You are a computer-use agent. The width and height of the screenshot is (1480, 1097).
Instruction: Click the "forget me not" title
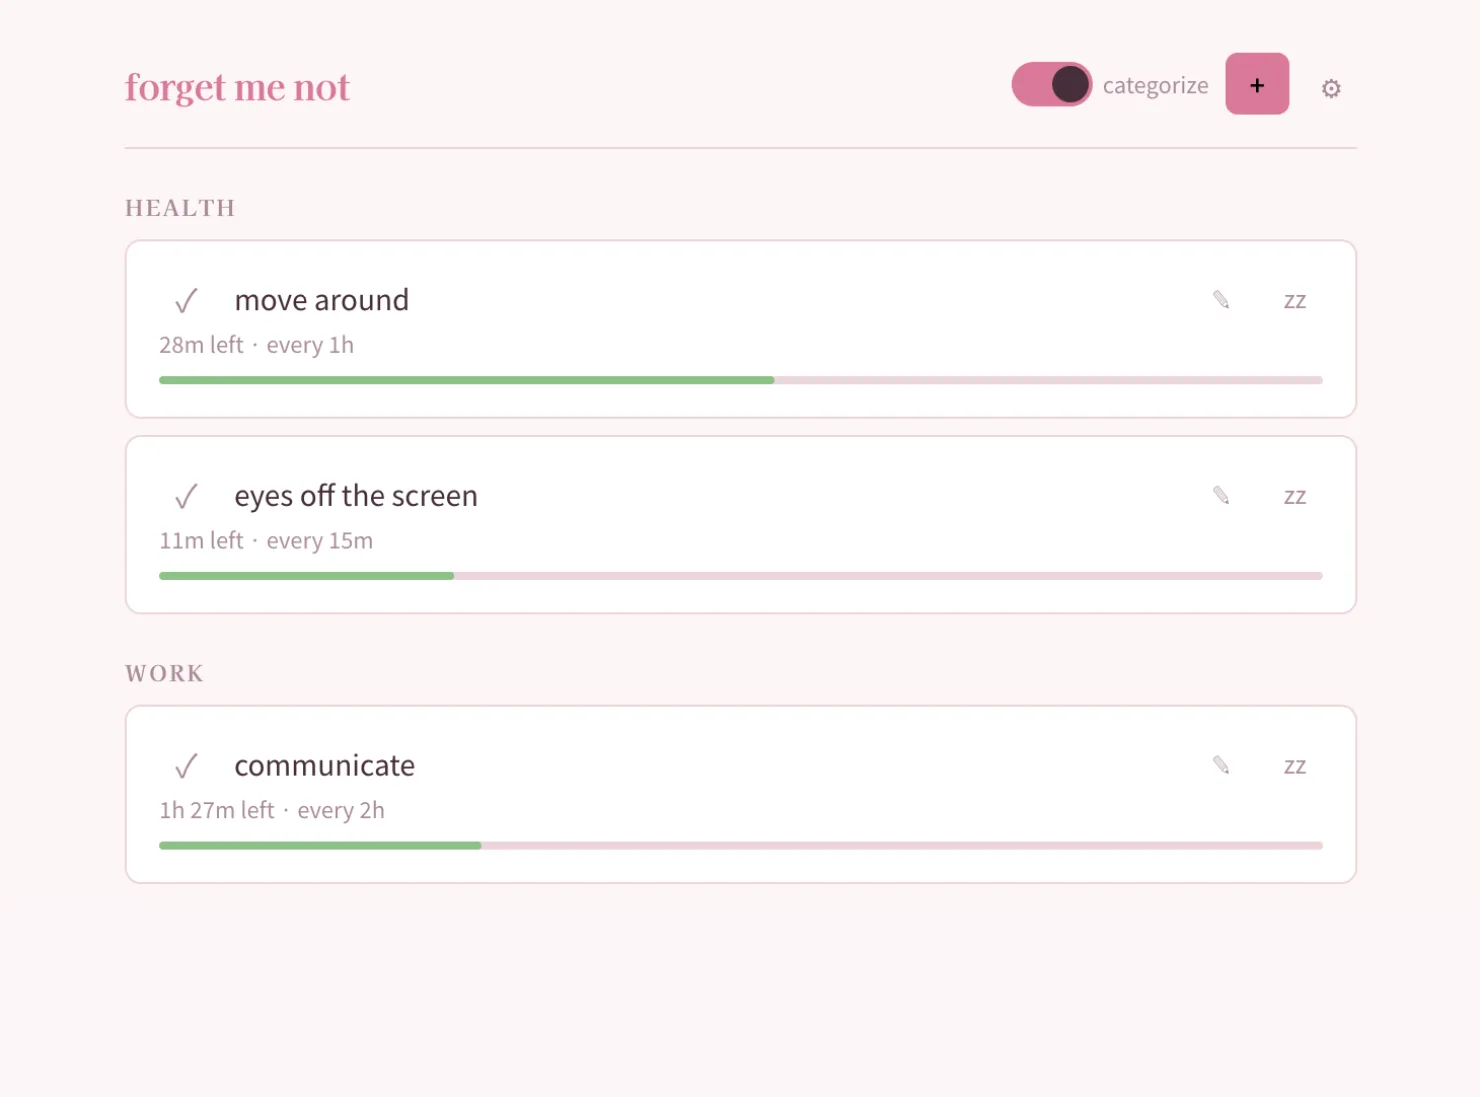pyautogui.click(x=236, y=87)
